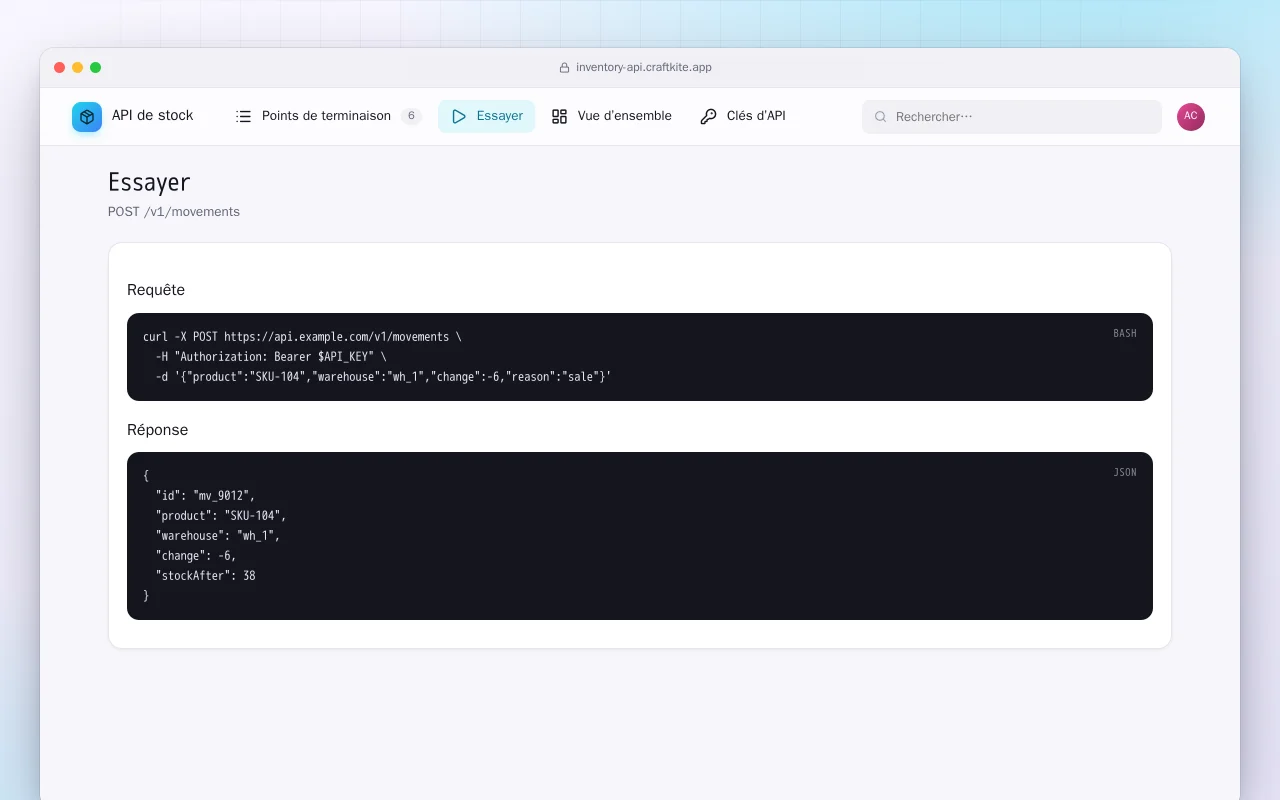Screen dimensions: 1280x800
Task: Click the -d request payload line
Action: tap(383, 377)
